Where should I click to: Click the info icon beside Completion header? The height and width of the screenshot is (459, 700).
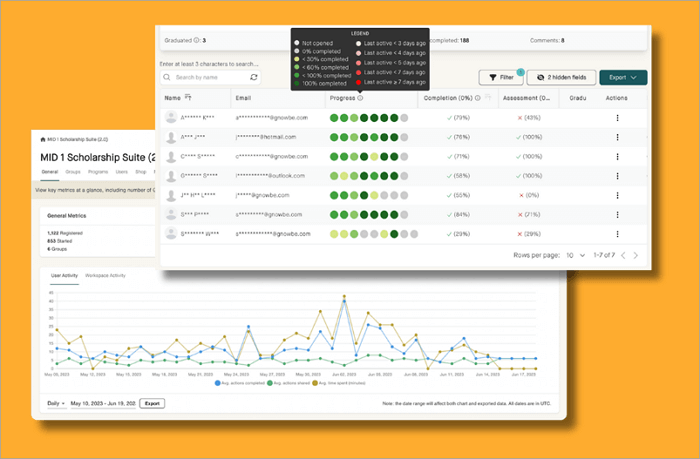click(x=478, y=98)
